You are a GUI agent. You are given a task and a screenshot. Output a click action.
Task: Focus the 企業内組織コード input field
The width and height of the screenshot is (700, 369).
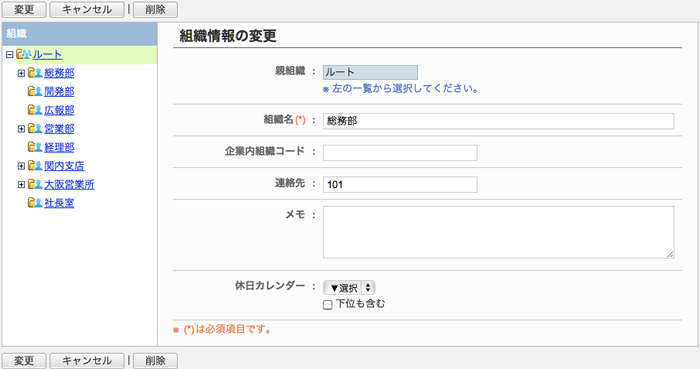pos(400,153)
